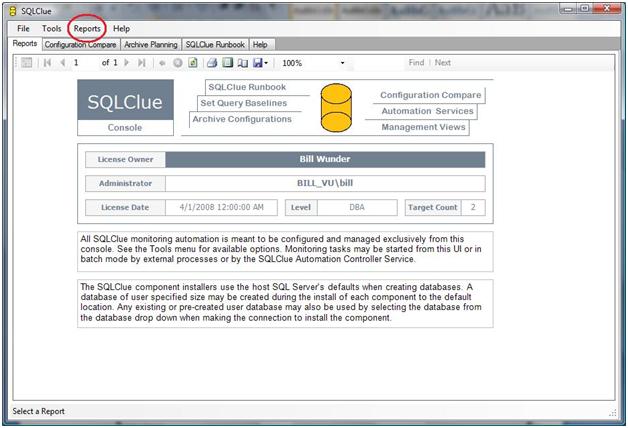This screenshot has height=428, width=628.
Task: Click the License Date label
Action: point(125,207)
